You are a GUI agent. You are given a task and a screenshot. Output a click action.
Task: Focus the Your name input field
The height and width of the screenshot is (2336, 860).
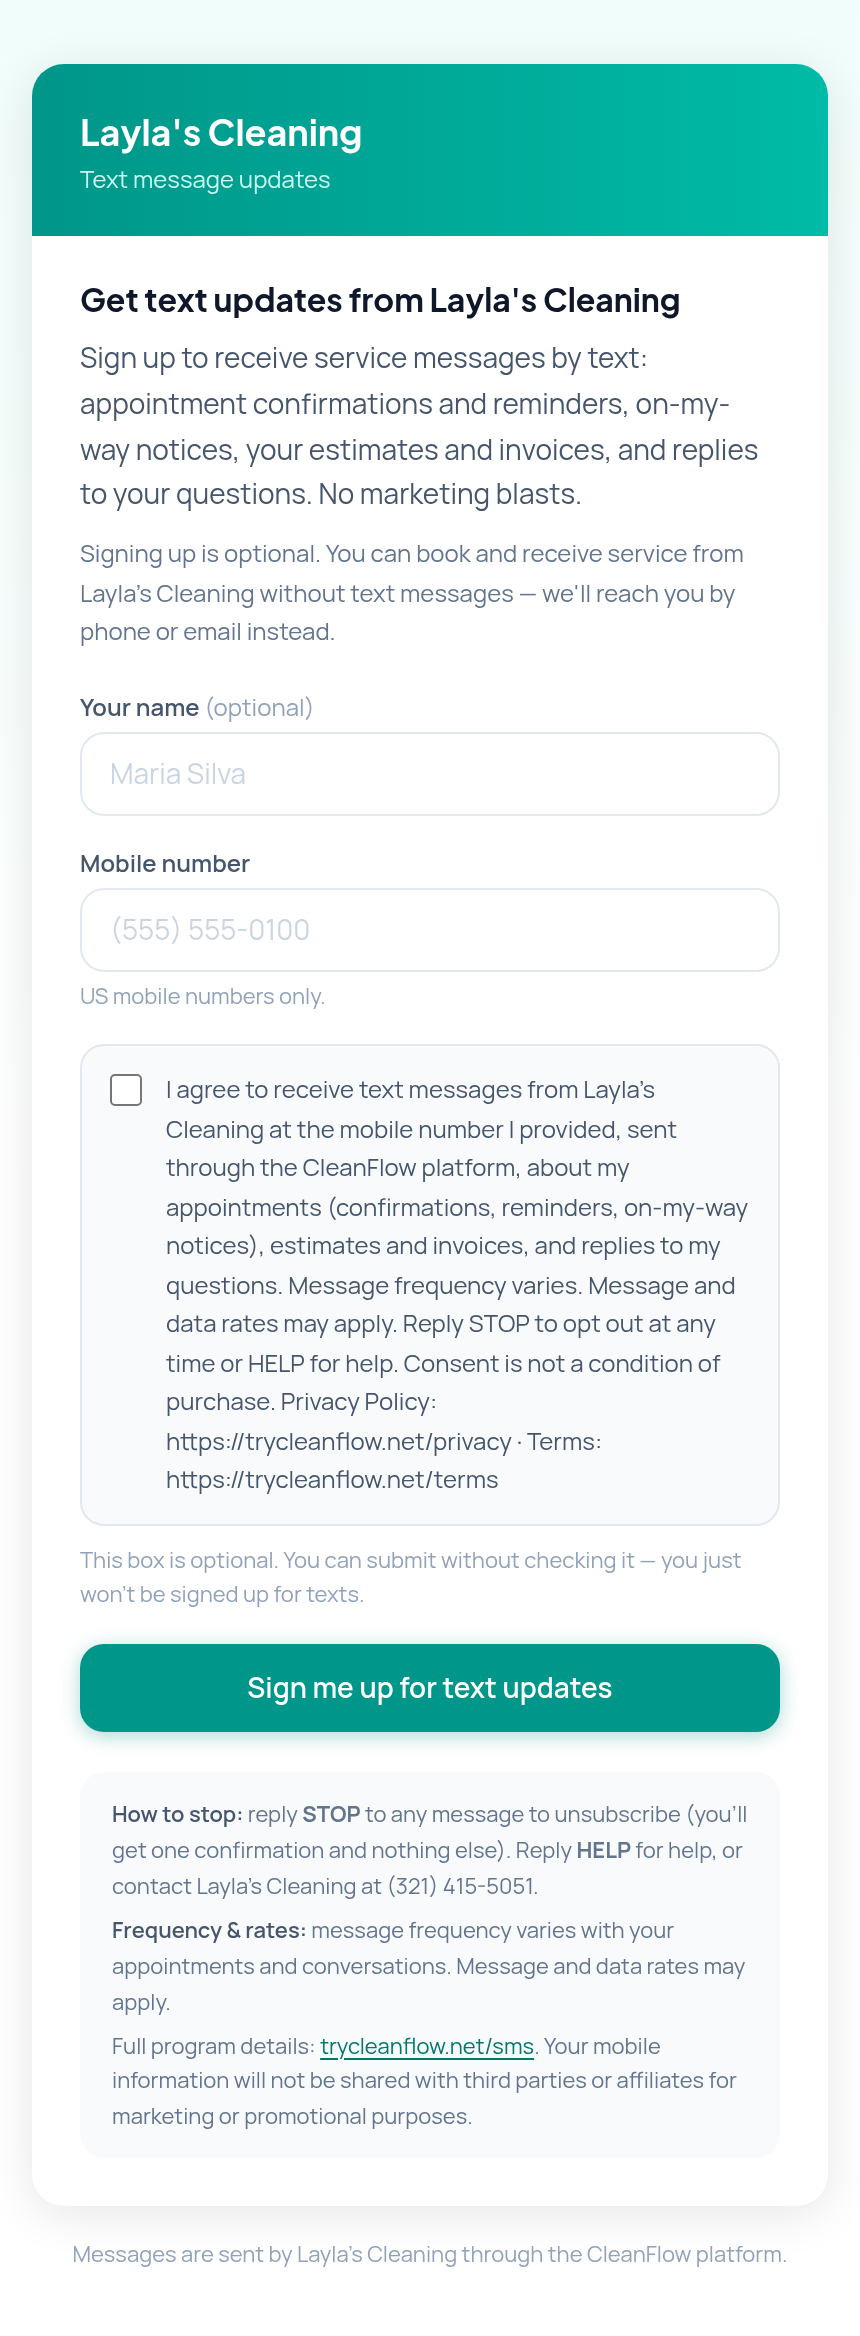430,774
